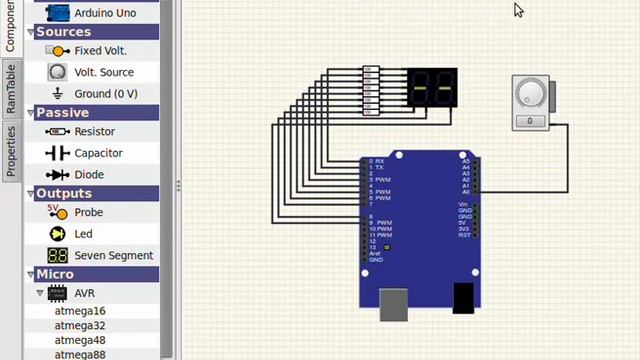640x360 pixels.
Task: Pick the Fixed Volt. source icon
Action: 58,51
